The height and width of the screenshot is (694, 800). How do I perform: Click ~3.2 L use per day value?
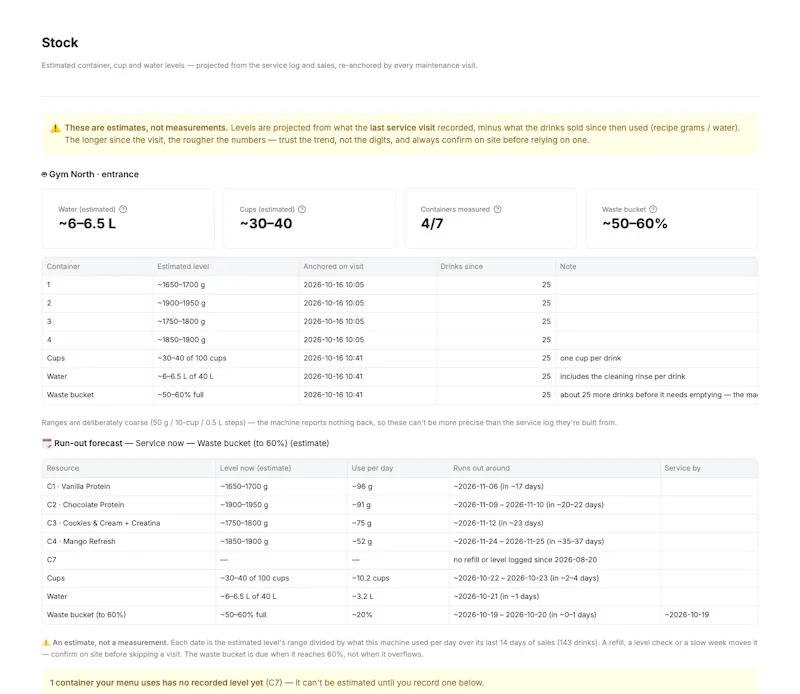[x=362, y=597]
